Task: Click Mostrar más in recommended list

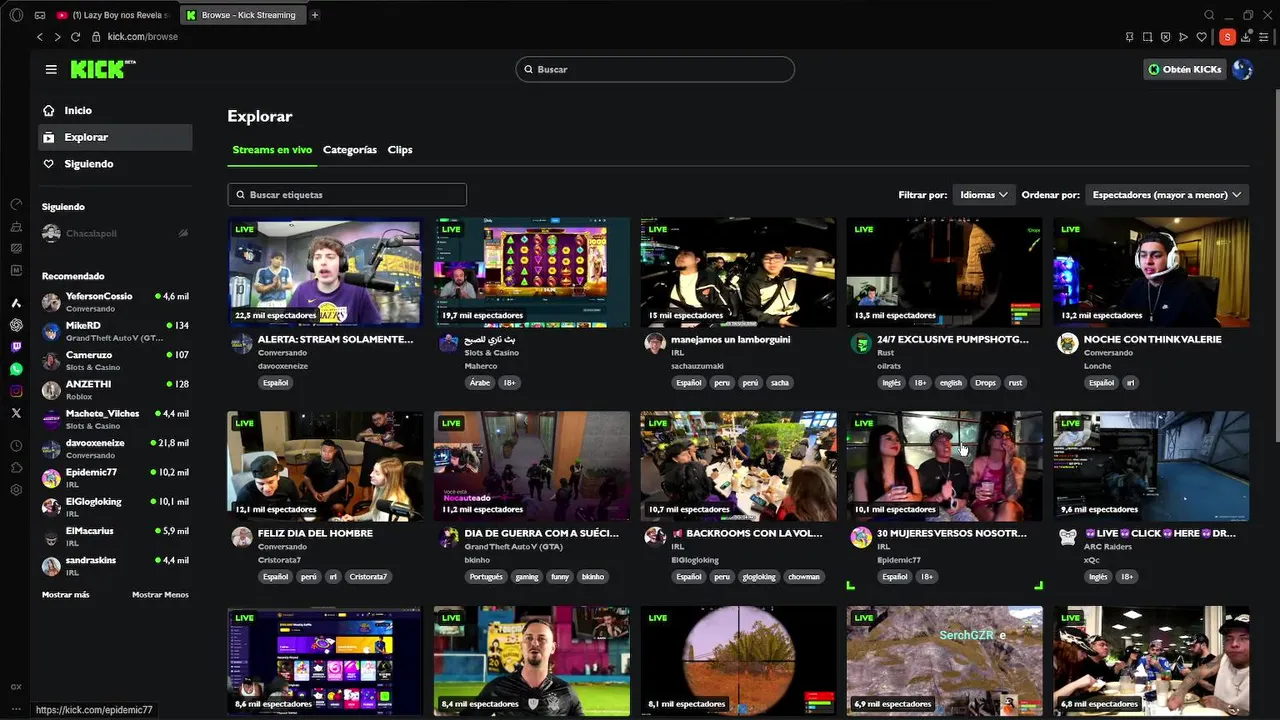Action: 65,595
